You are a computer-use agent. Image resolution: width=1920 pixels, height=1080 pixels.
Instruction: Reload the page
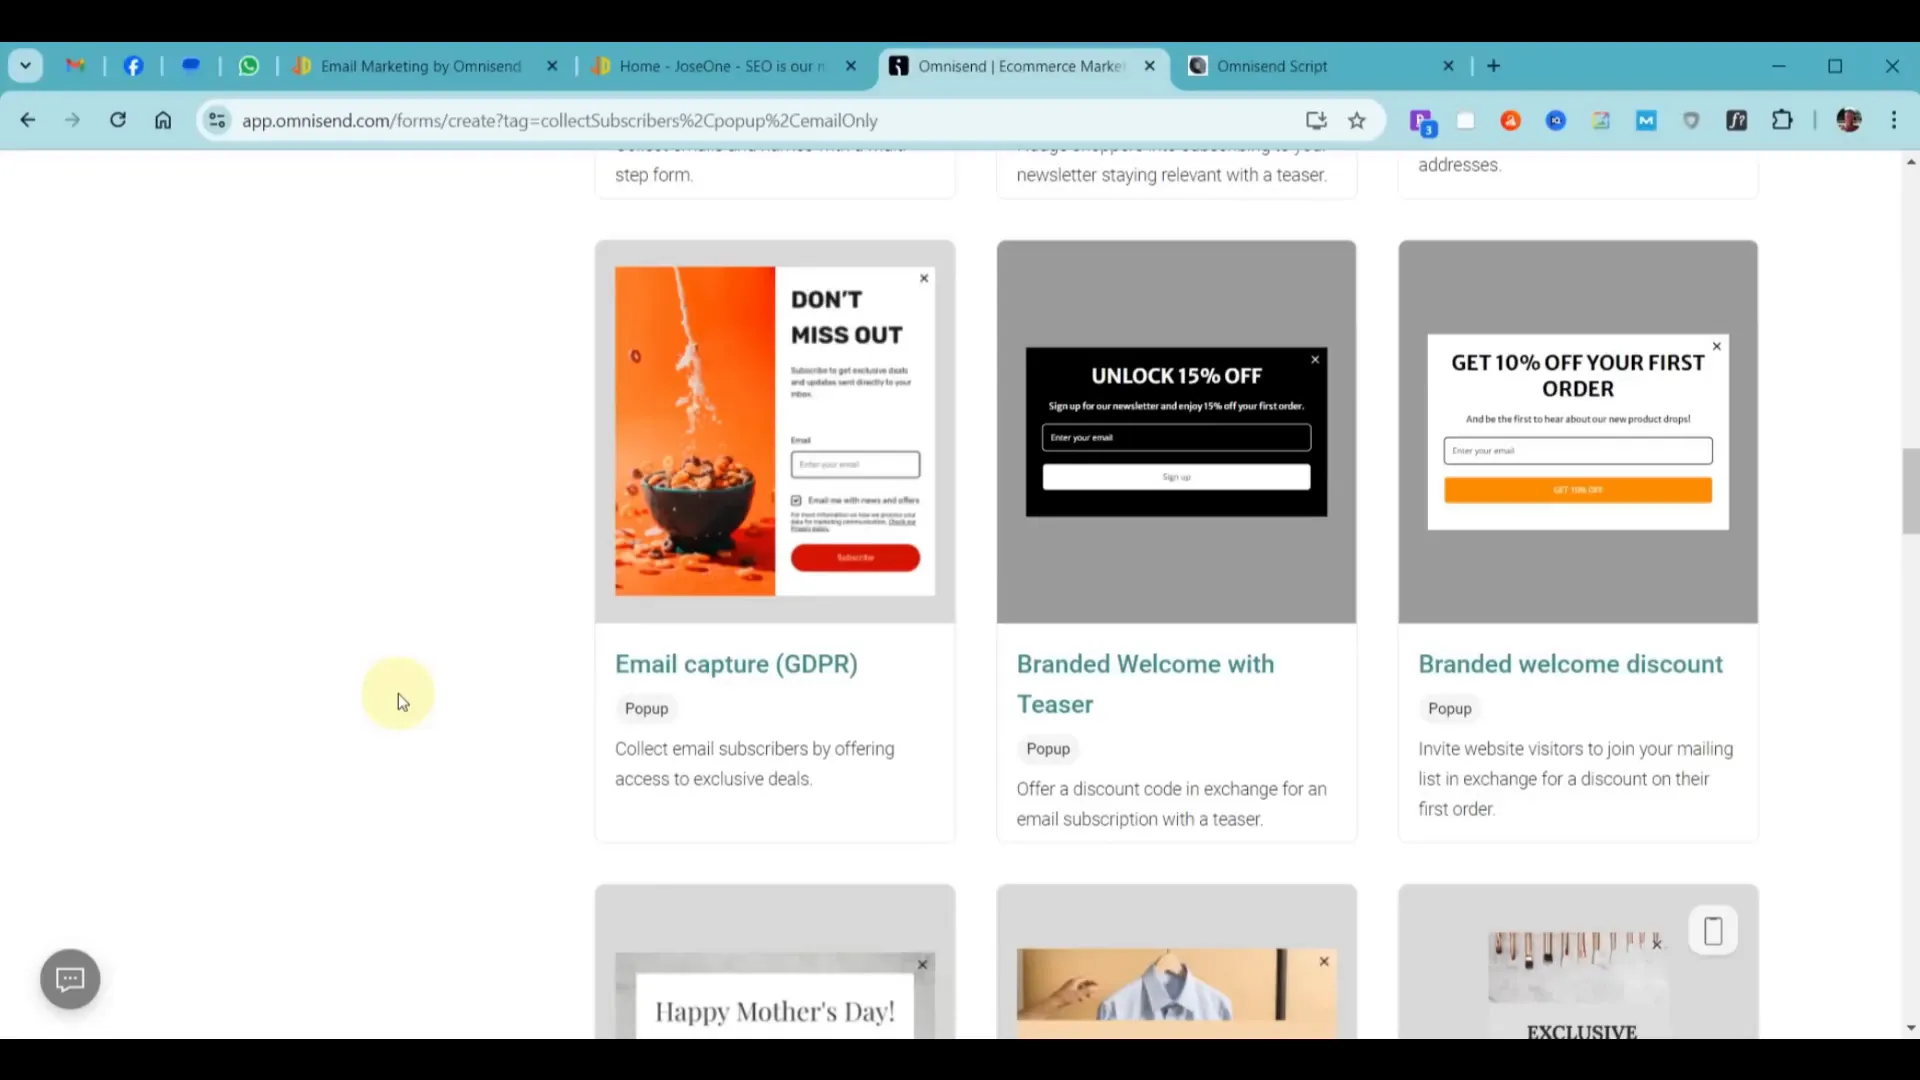pyautogui.click(x=118, y=121)
